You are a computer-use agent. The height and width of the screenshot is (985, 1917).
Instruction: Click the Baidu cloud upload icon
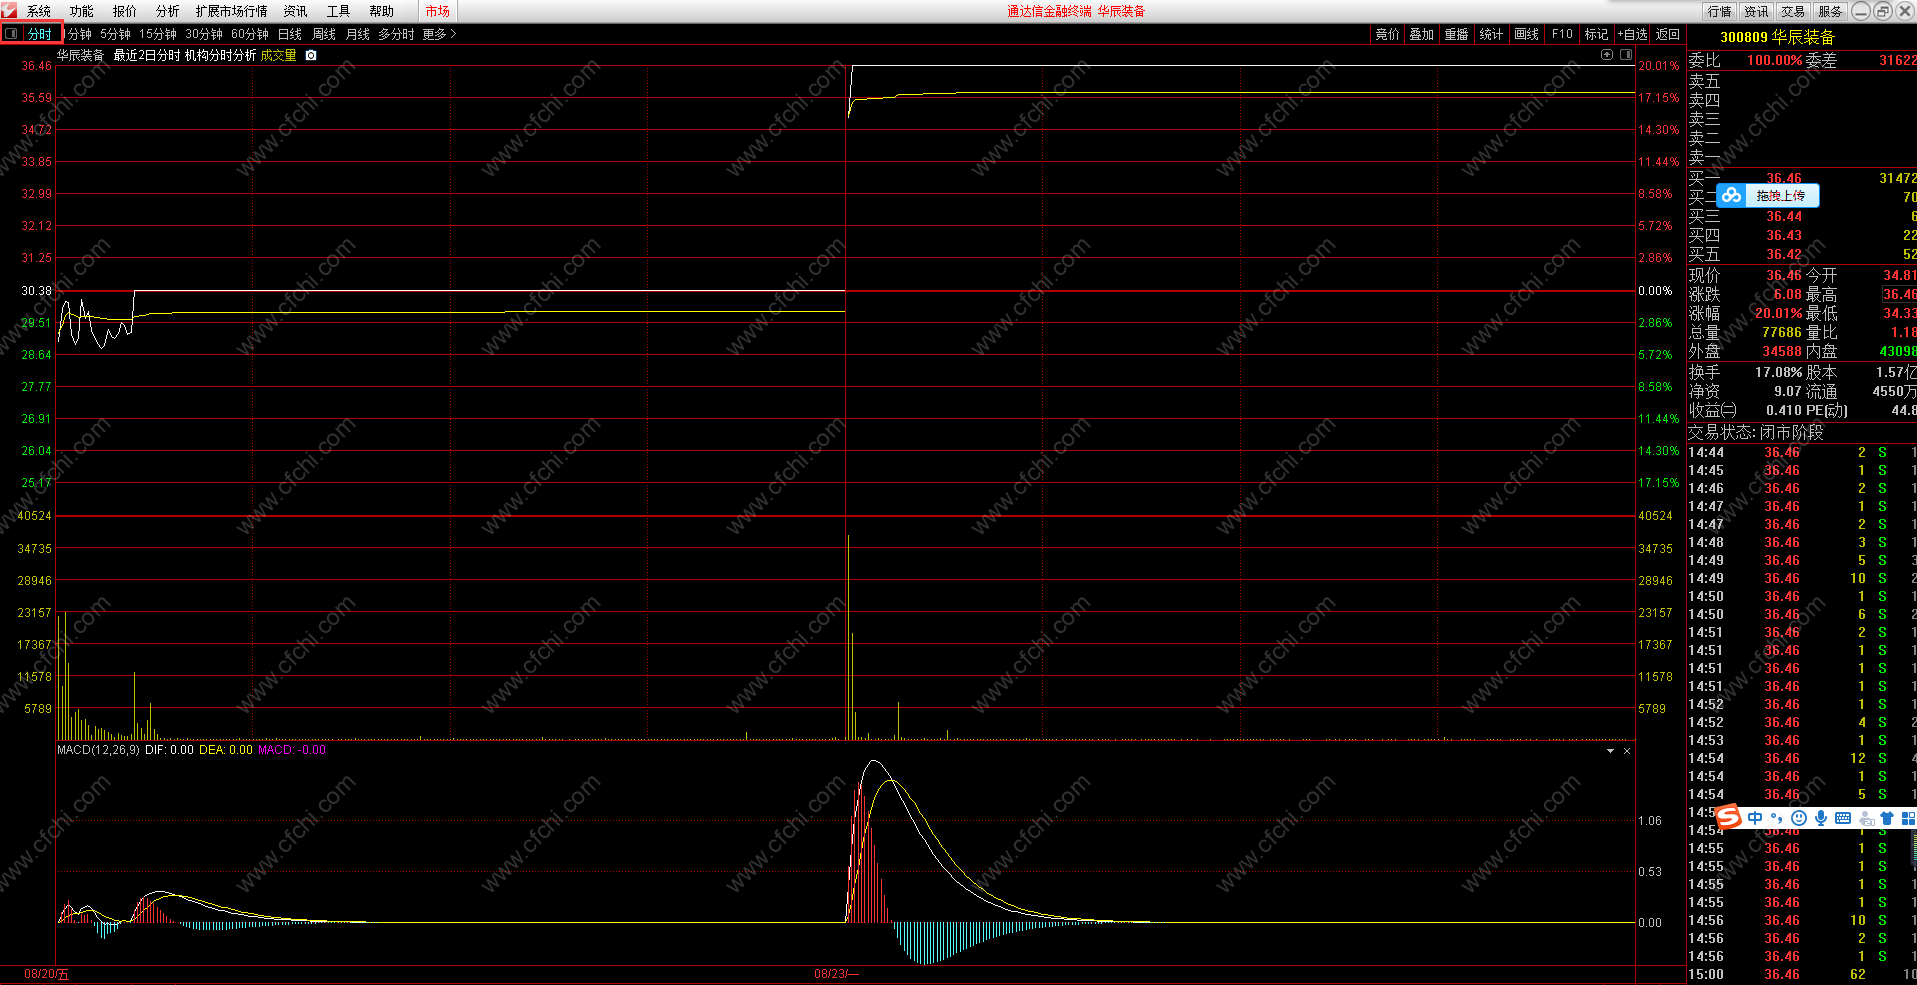coord(1731,196)
